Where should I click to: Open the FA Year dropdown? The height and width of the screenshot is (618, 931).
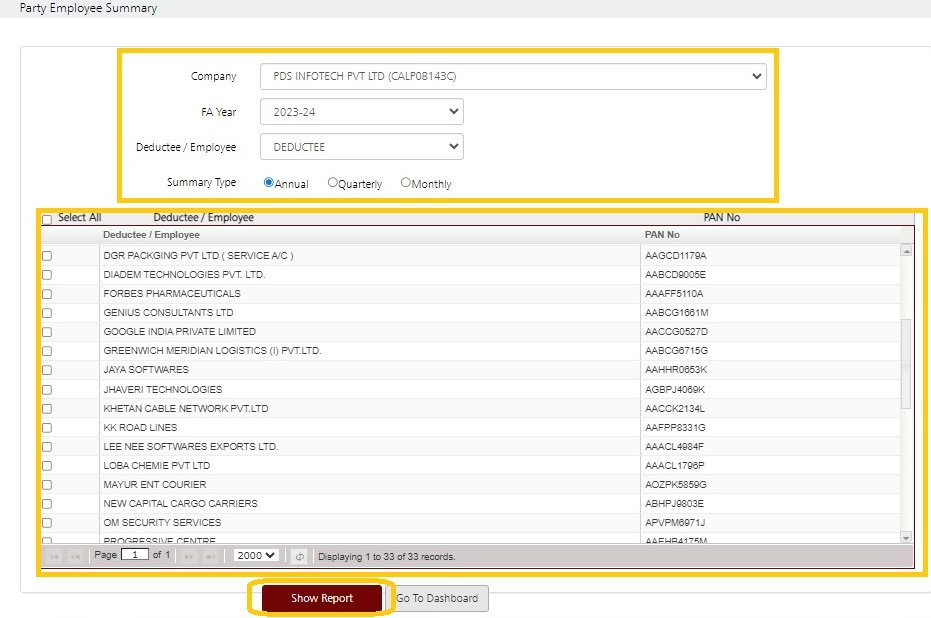click(x=360, y=111)
